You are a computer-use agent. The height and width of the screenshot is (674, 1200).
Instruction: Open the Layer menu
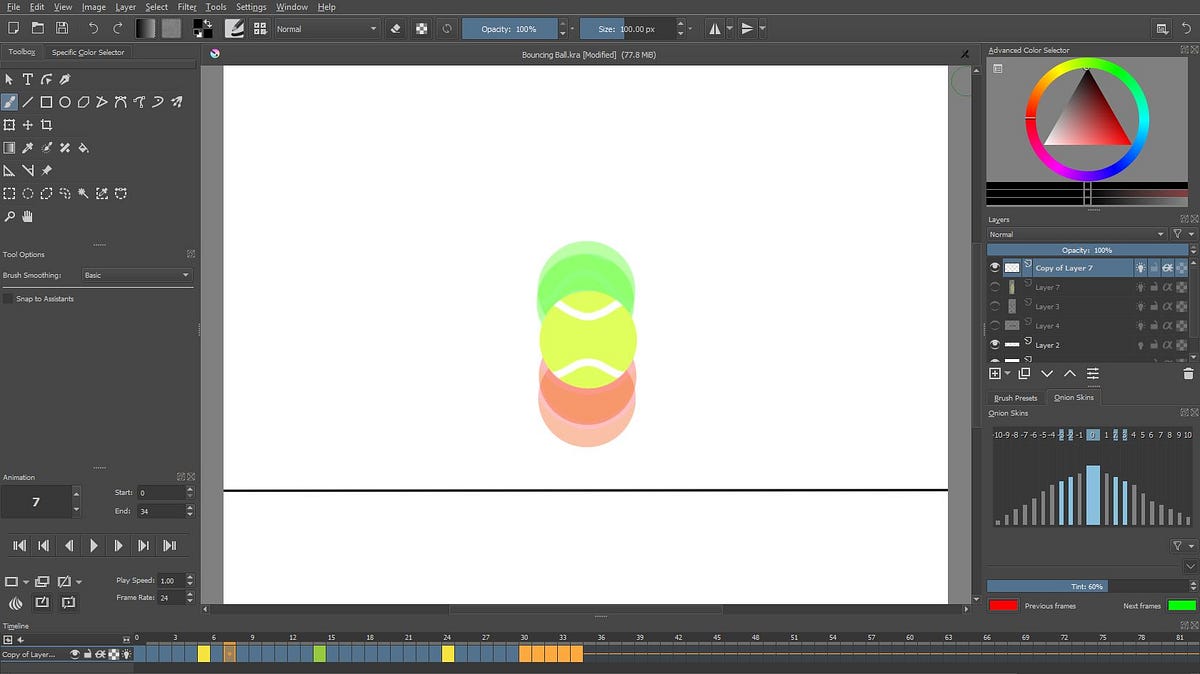[x=125, y=7]
